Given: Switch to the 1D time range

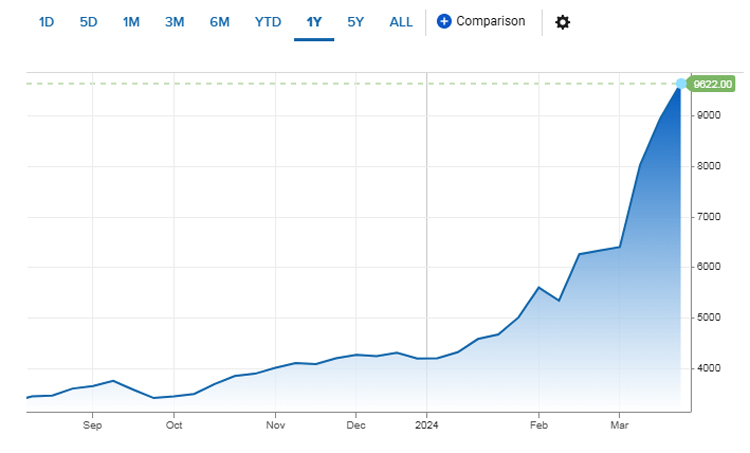Looking at the screenshot, I should pos(46,22).
